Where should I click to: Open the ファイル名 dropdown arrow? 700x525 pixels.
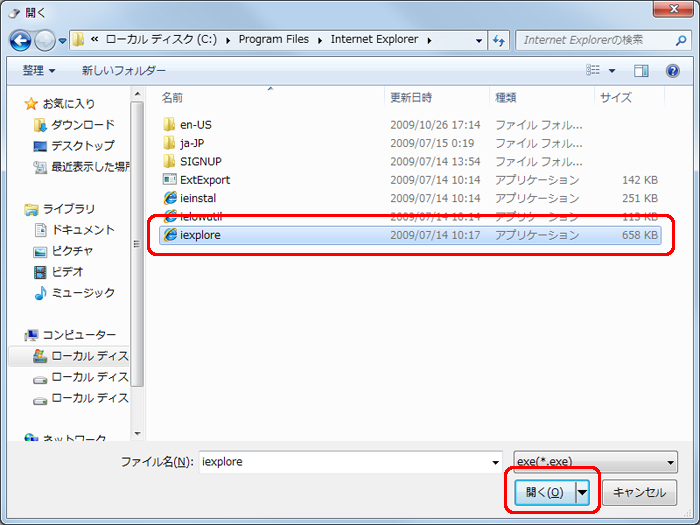tap(496, 462)
